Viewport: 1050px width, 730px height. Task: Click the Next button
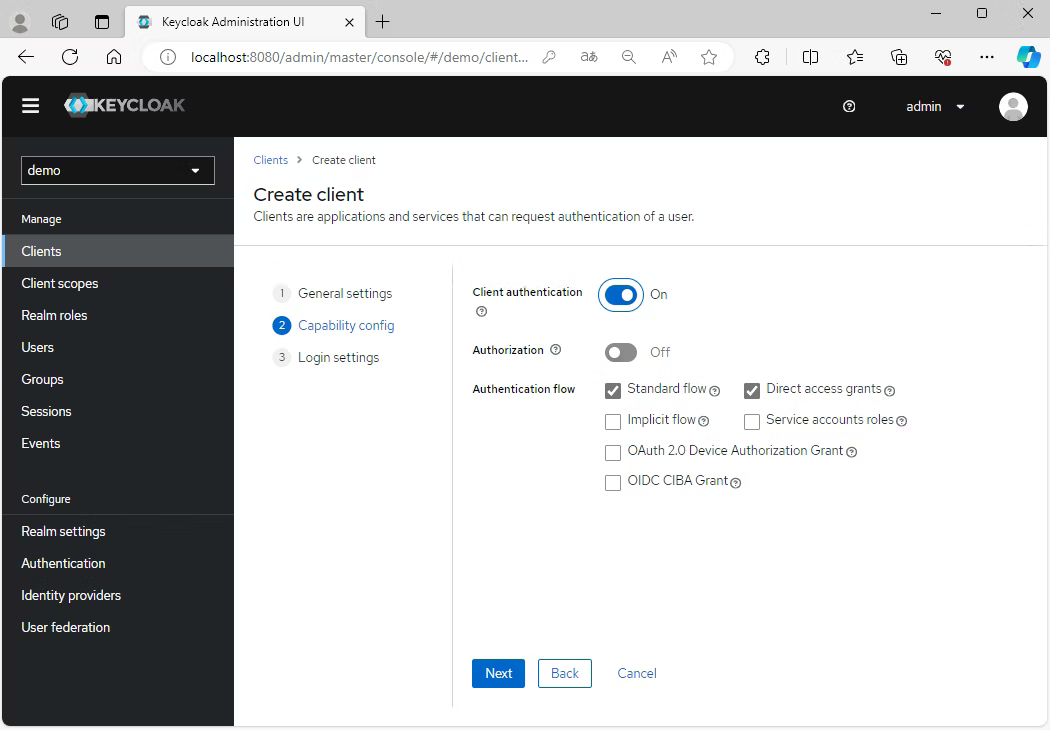(x=498, y=673)
